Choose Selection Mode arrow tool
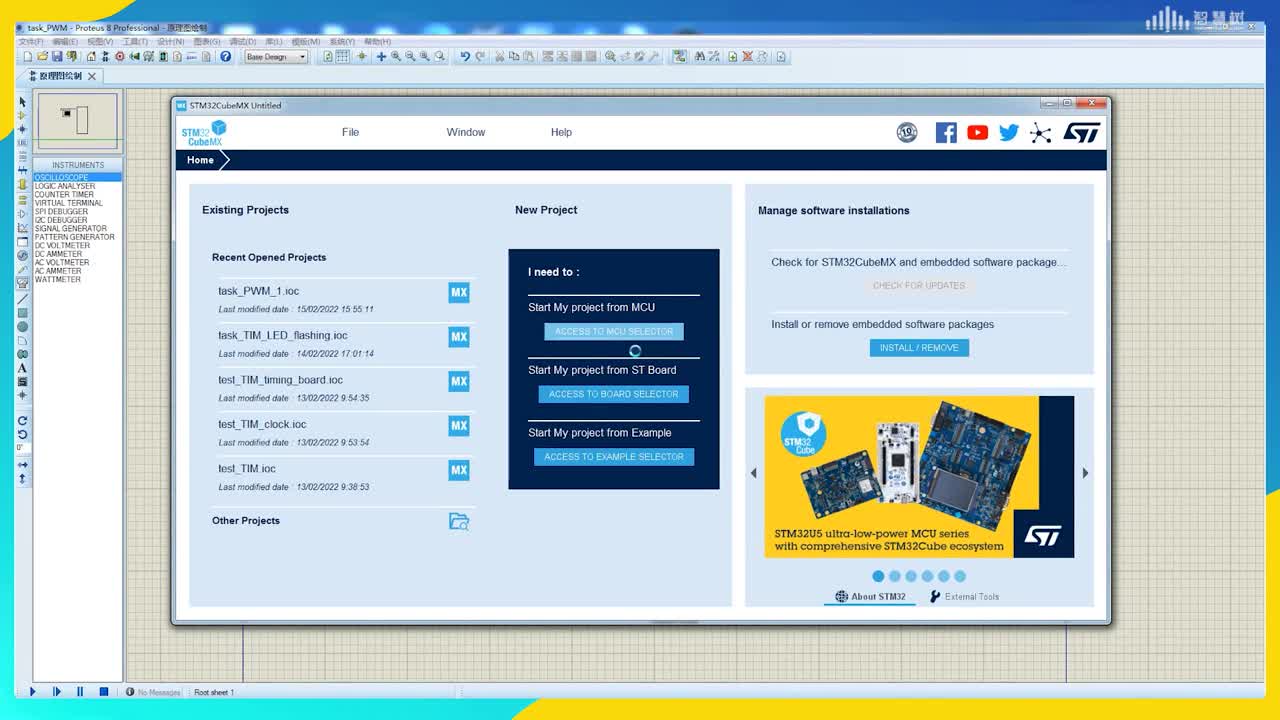The image size is (1280, 720). 22,102
